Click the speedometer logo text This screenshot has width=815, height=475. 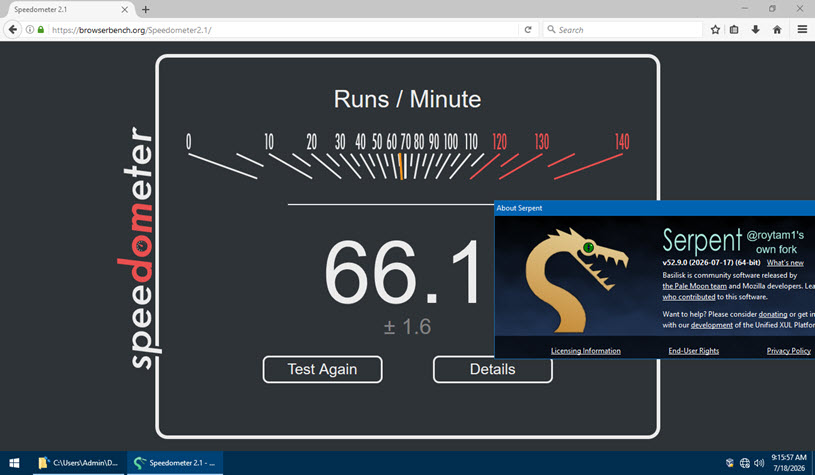click(138, 248)
